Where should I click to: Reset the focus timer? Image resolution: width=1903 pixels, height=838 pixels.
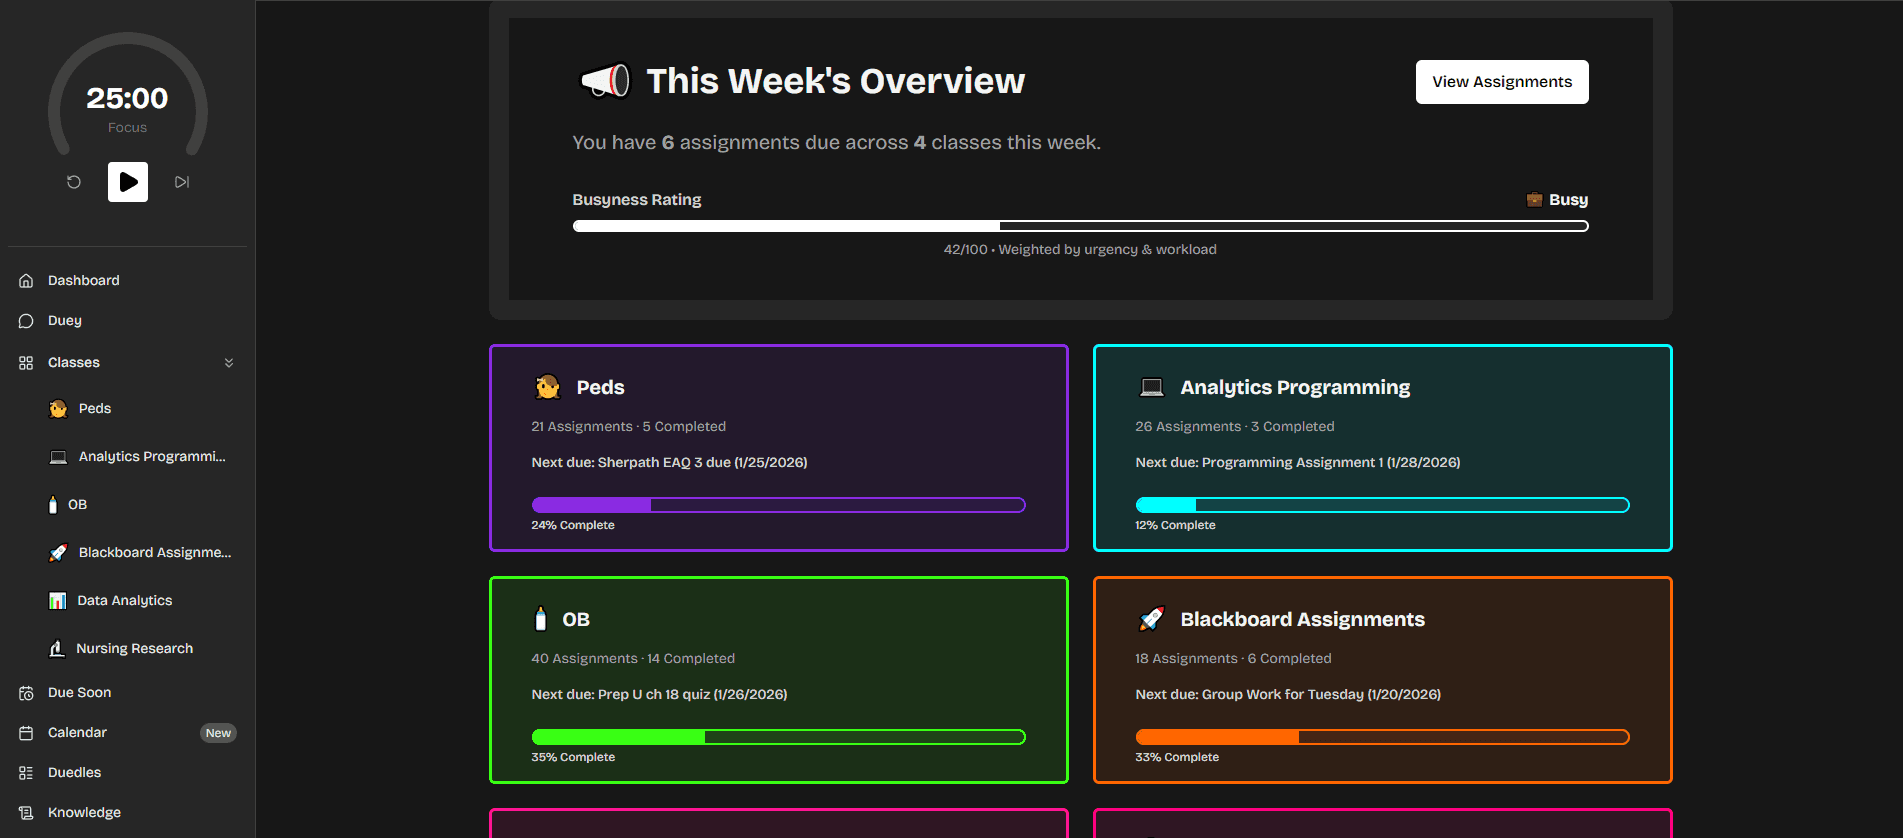coord(74,182)
